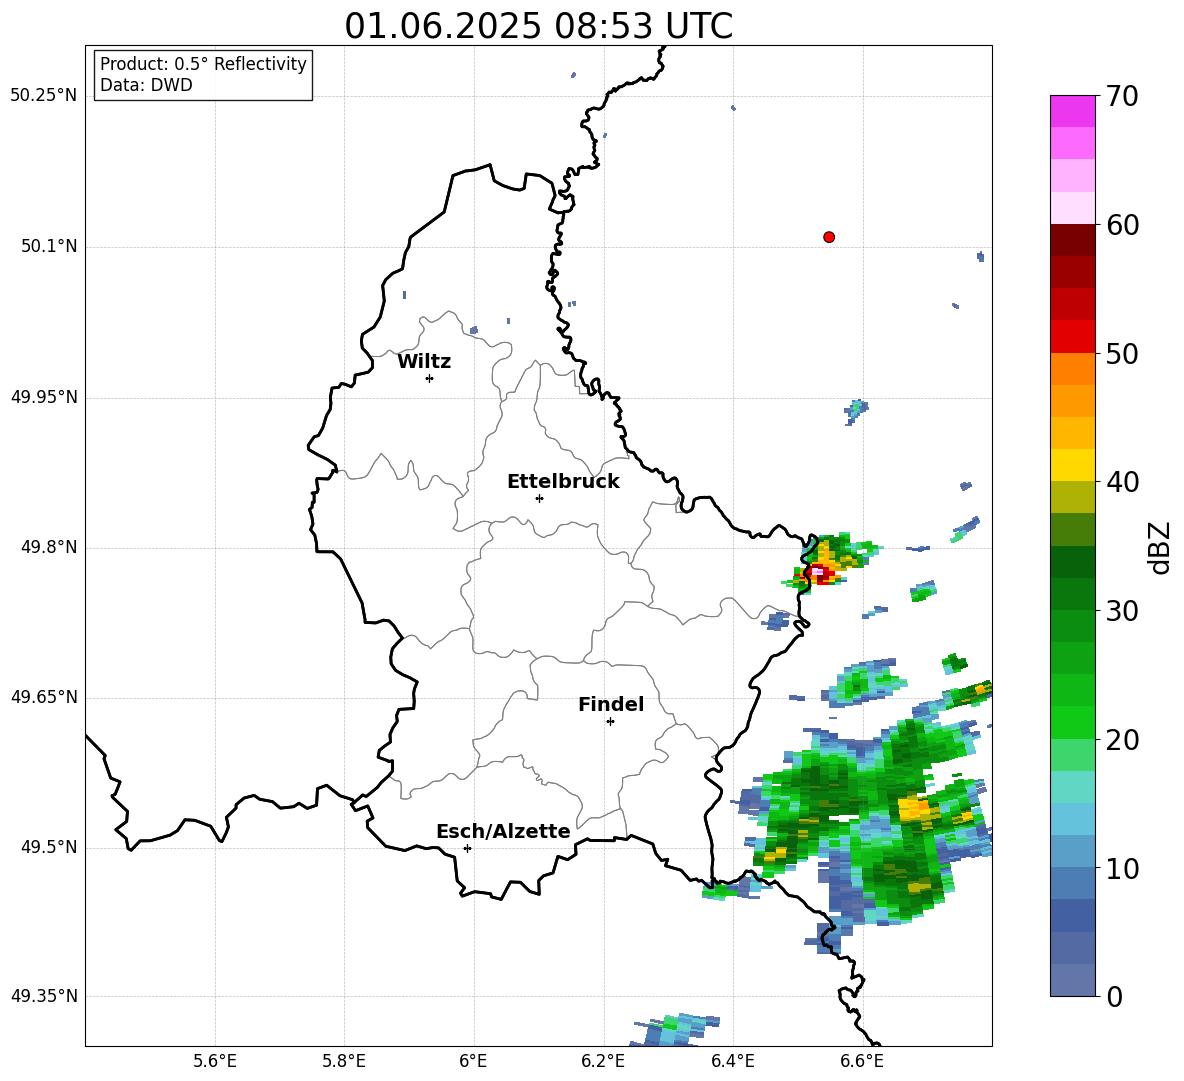
Task: Click the 49.5°N latitude label
Action: point(49,848)
